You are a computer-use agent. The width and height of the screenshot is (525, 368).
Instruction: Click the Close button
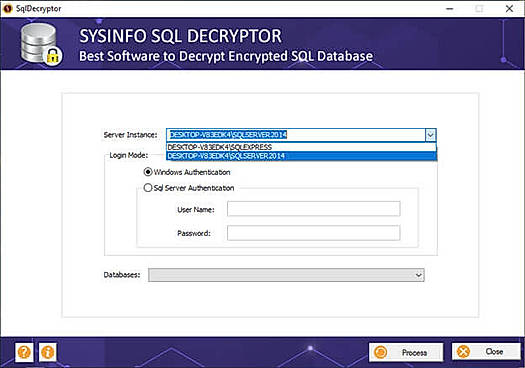(486, 352)
